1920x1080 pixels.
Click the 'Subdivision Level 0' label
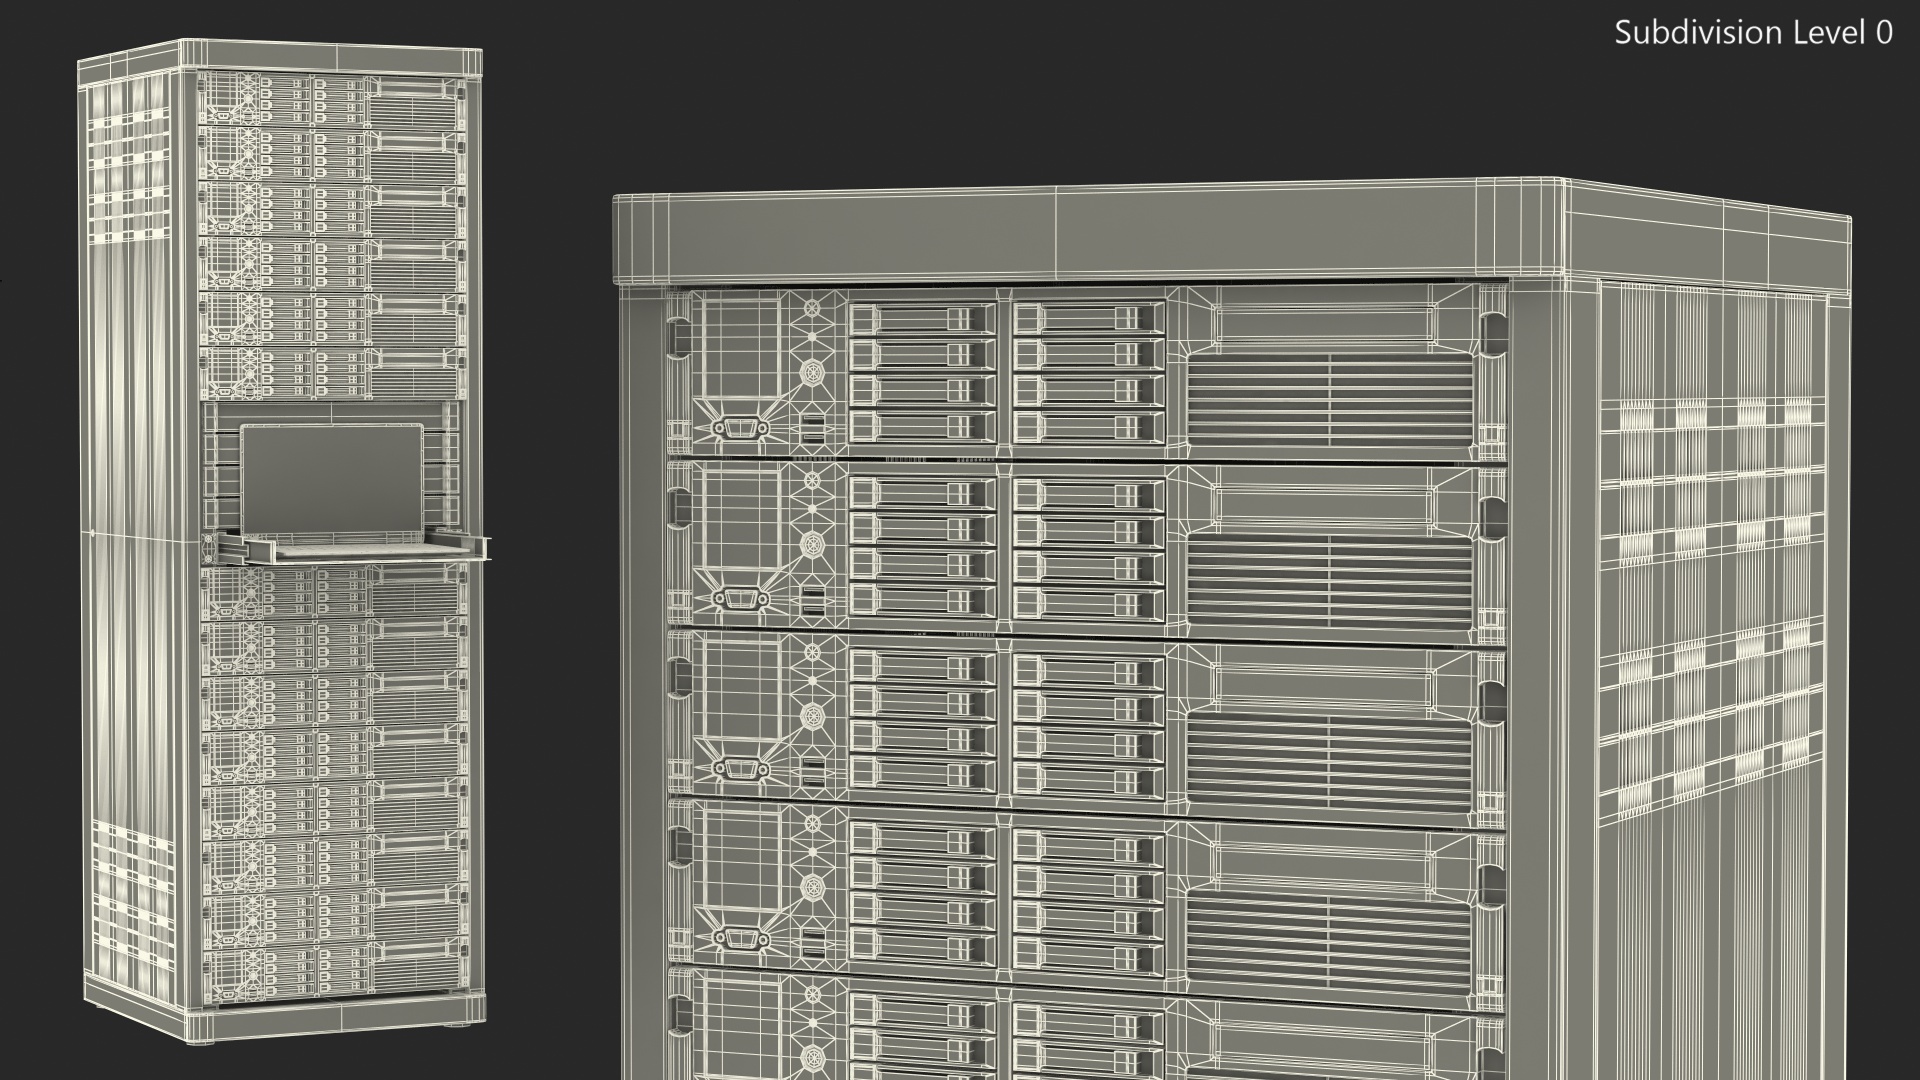pos(1753,33)
